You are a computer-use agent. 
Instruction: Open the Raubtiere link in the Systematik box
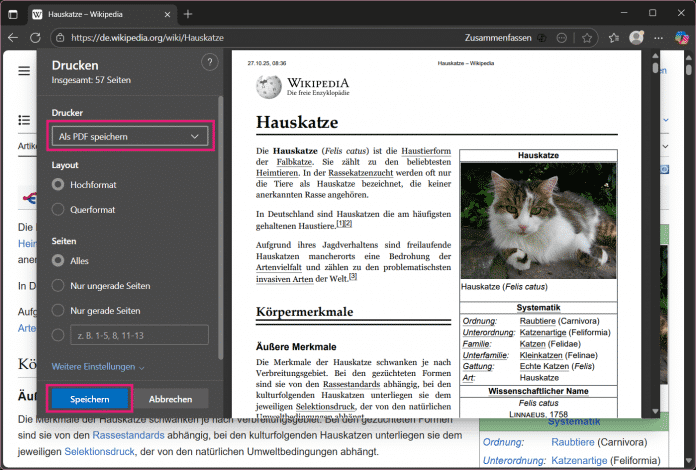tap(573, 442)
